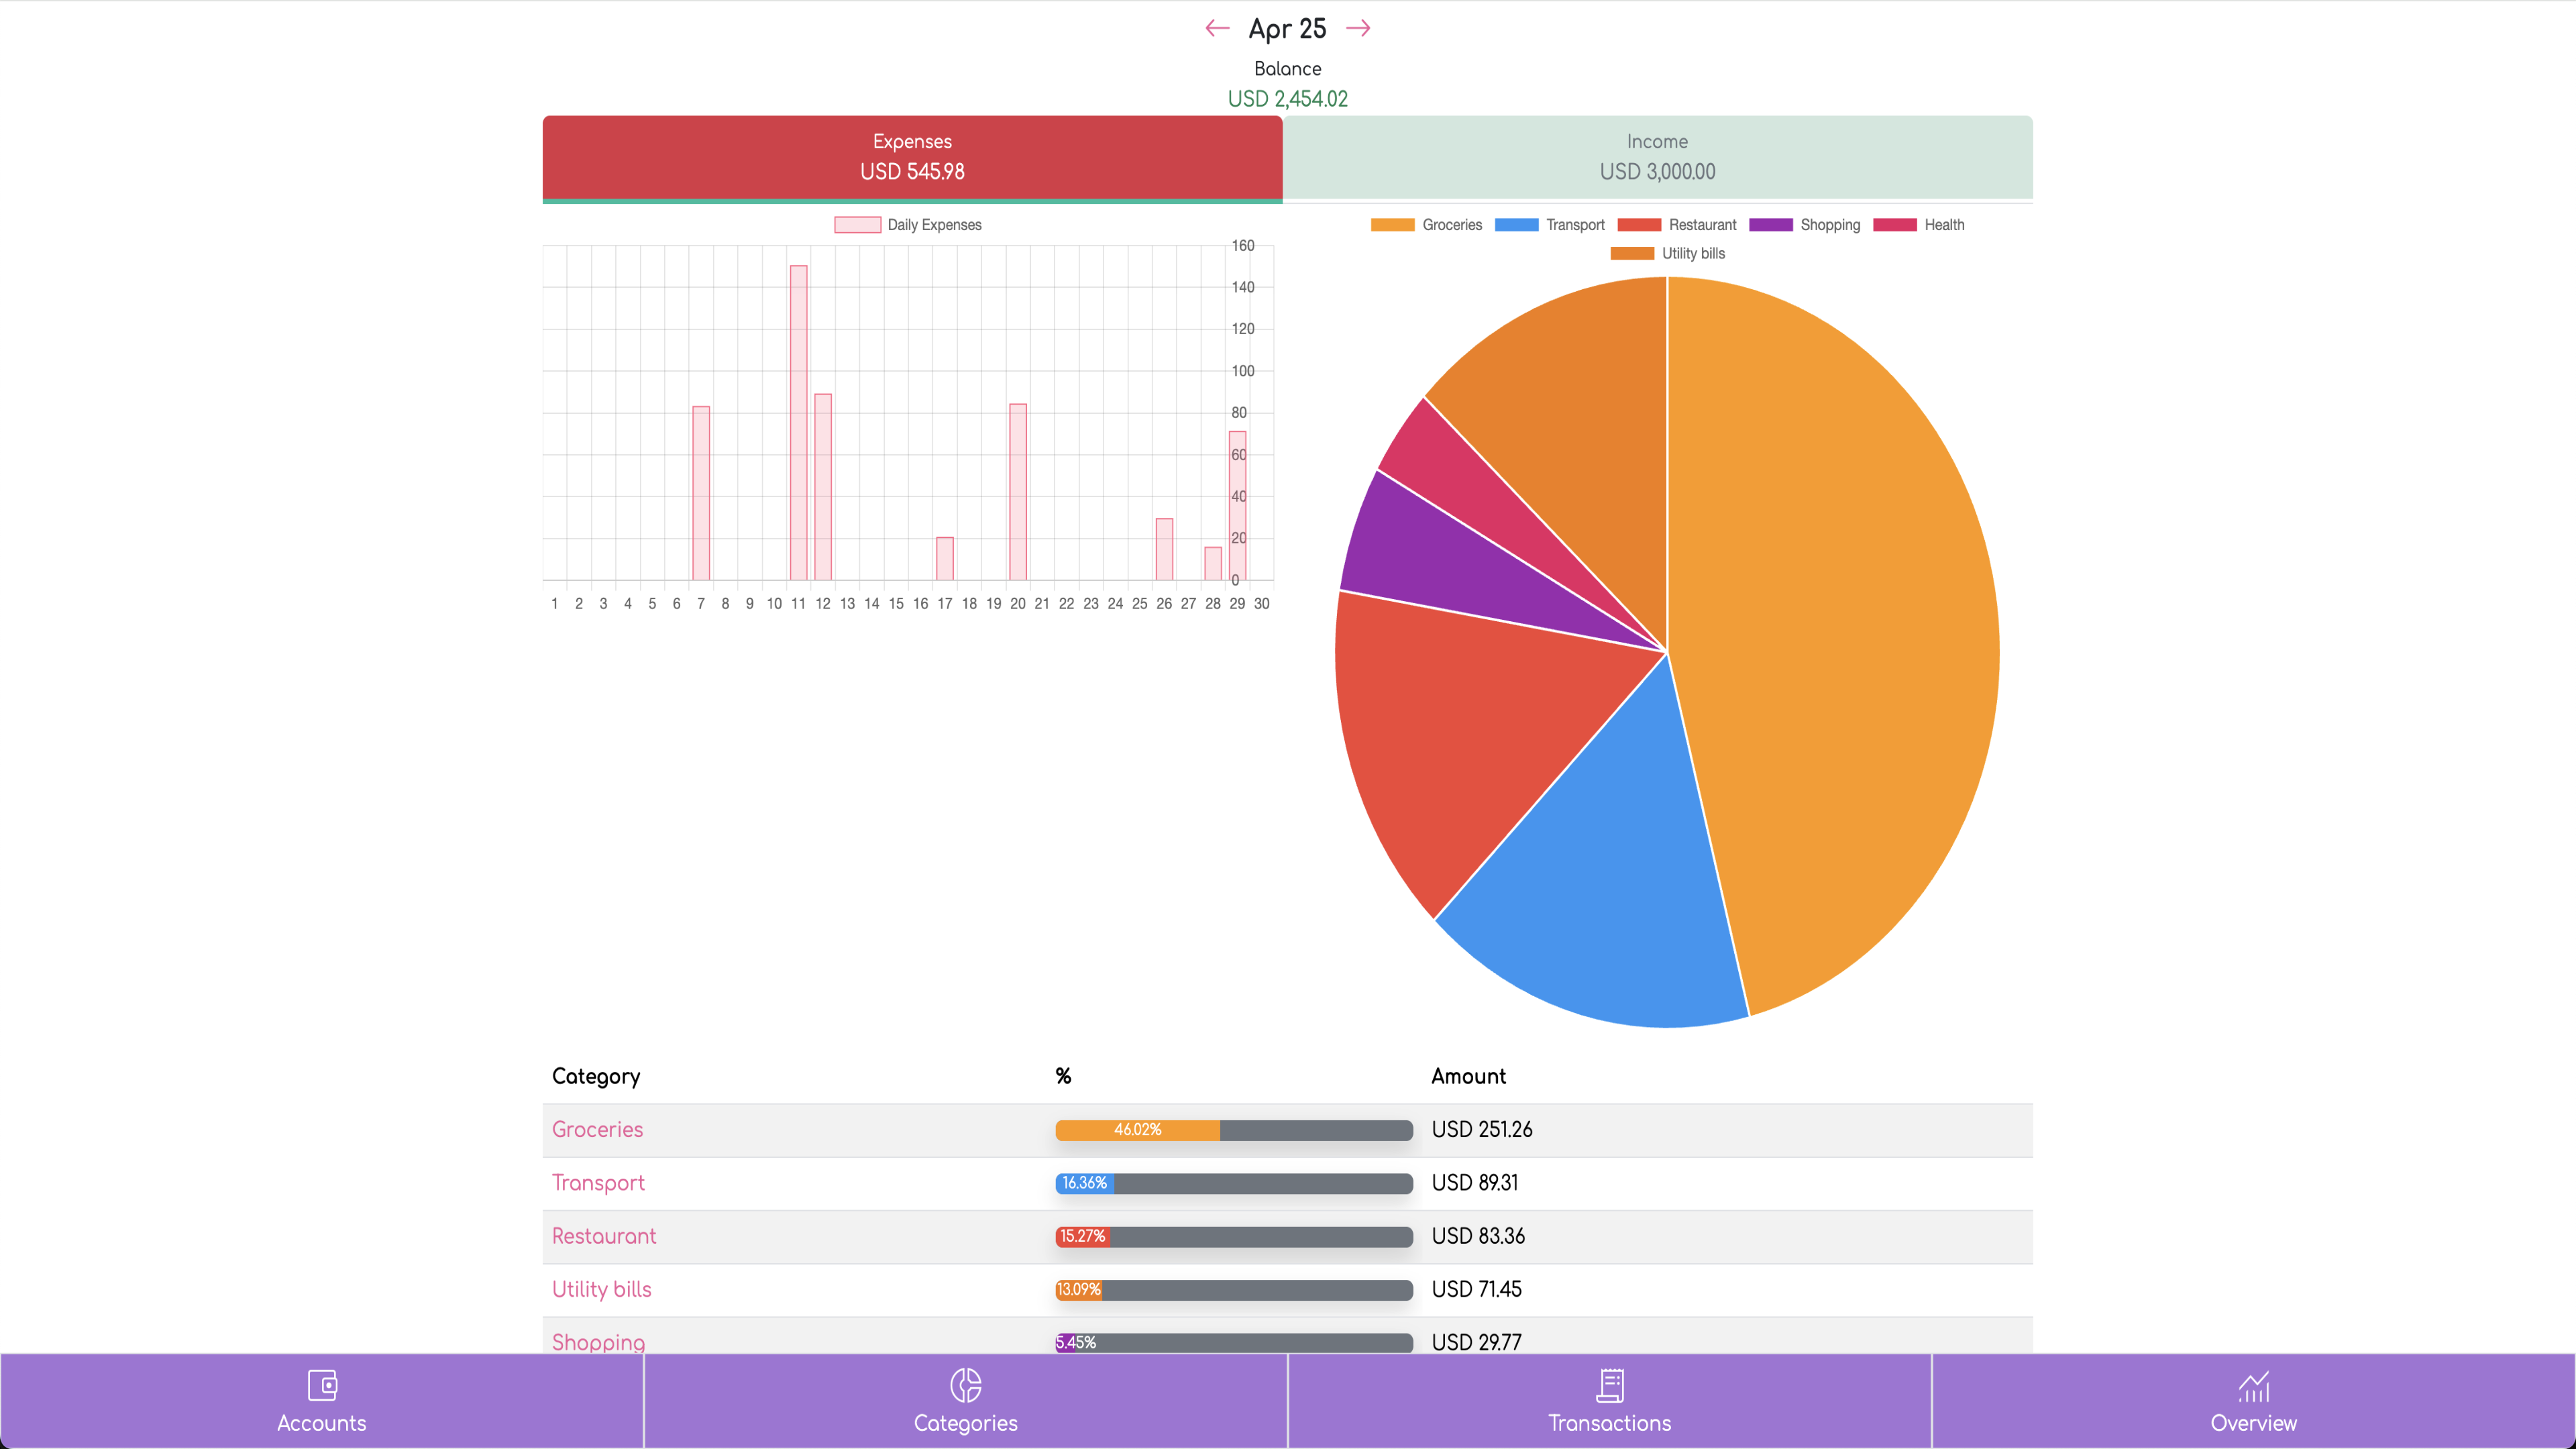Click the day 12 expense bar
The height and width of the screenshot is (1449, 2576).
[823, 487]
